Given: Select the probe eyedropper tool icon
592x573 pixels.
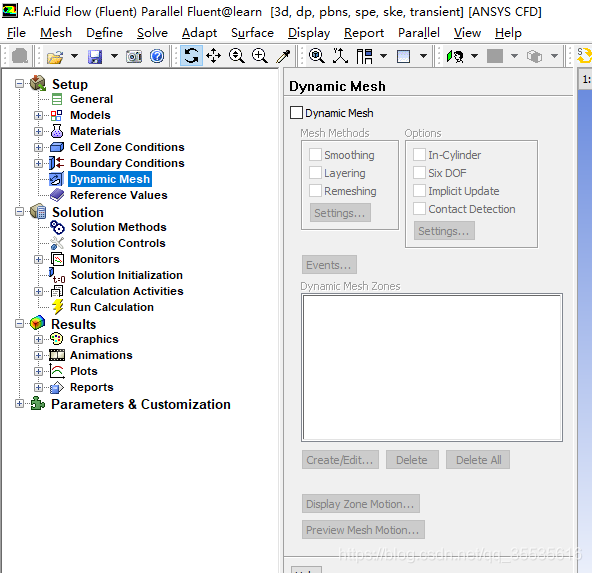Looking at the screenshot, I should pos(283,56).
